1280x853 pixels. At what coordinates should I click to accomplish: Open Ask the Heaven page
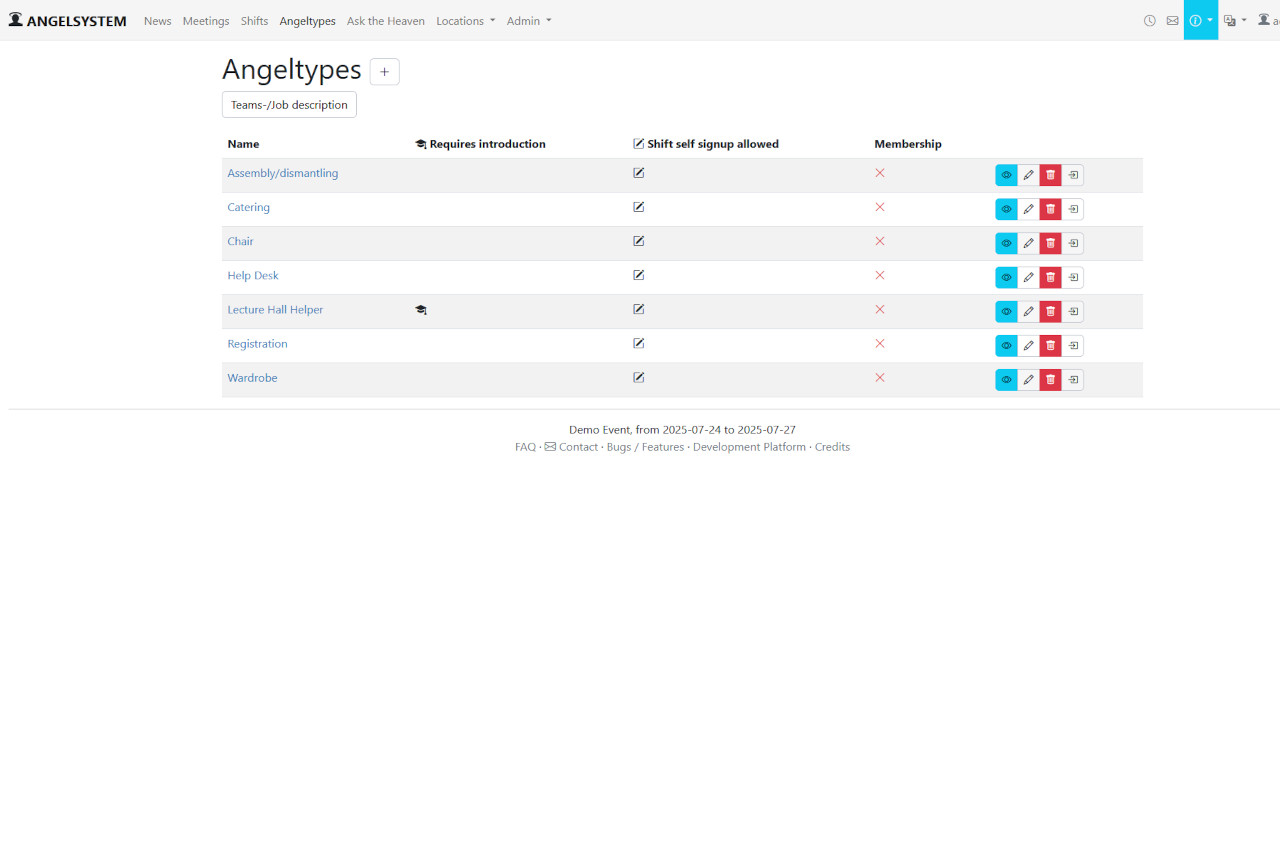pyautogui.click(x=386, y=20)
